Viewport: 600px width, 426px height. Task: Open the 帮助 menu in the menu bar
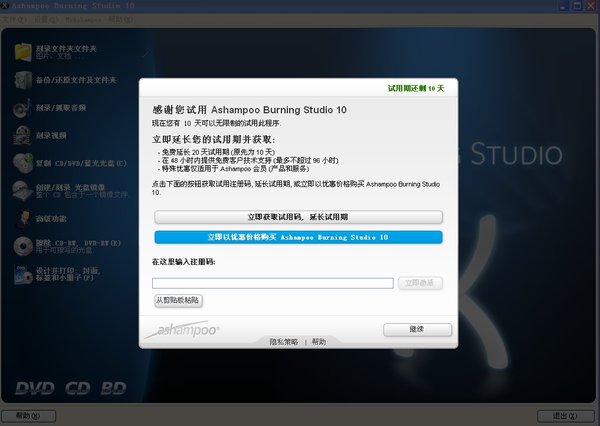121,19
